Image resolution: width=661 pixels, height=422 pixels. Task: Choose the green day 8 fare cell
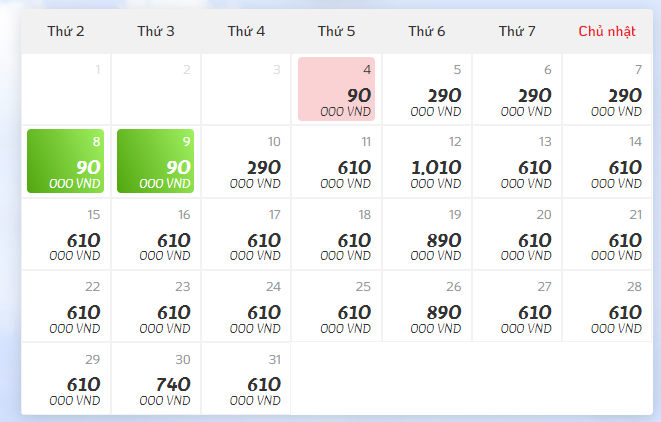[66, 161]
